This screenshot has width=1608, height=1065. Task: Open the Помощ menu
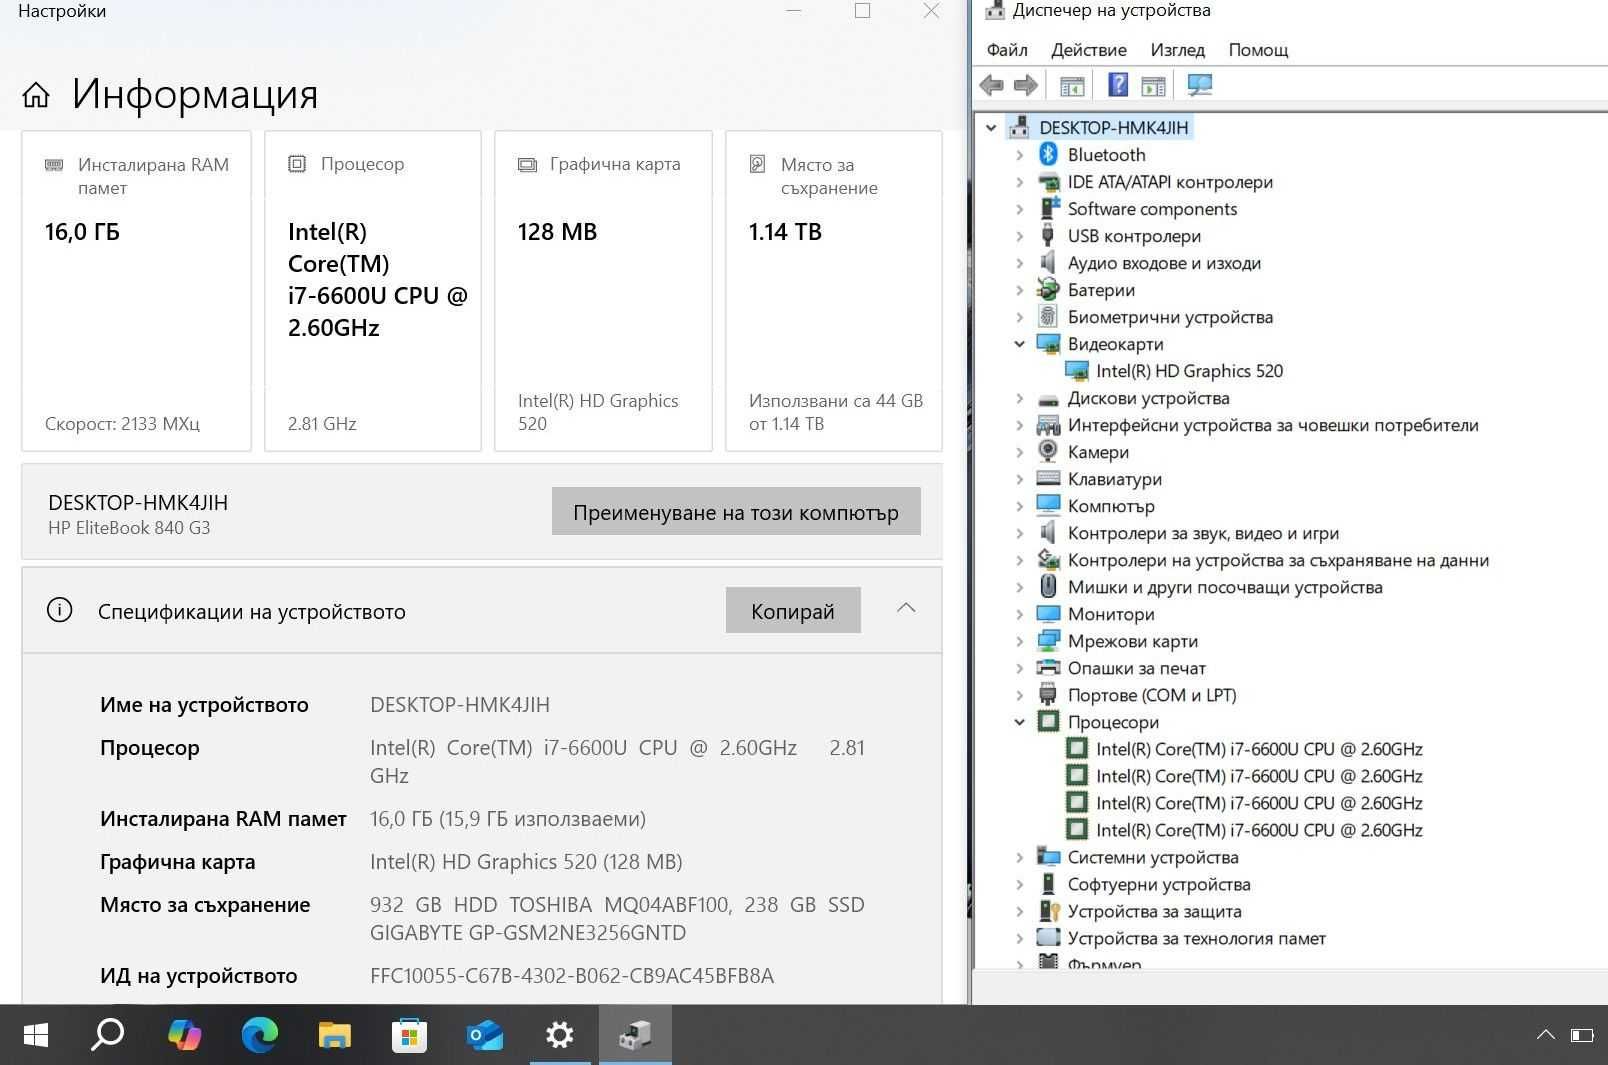pyautogui.click(x=1258, y=50)
